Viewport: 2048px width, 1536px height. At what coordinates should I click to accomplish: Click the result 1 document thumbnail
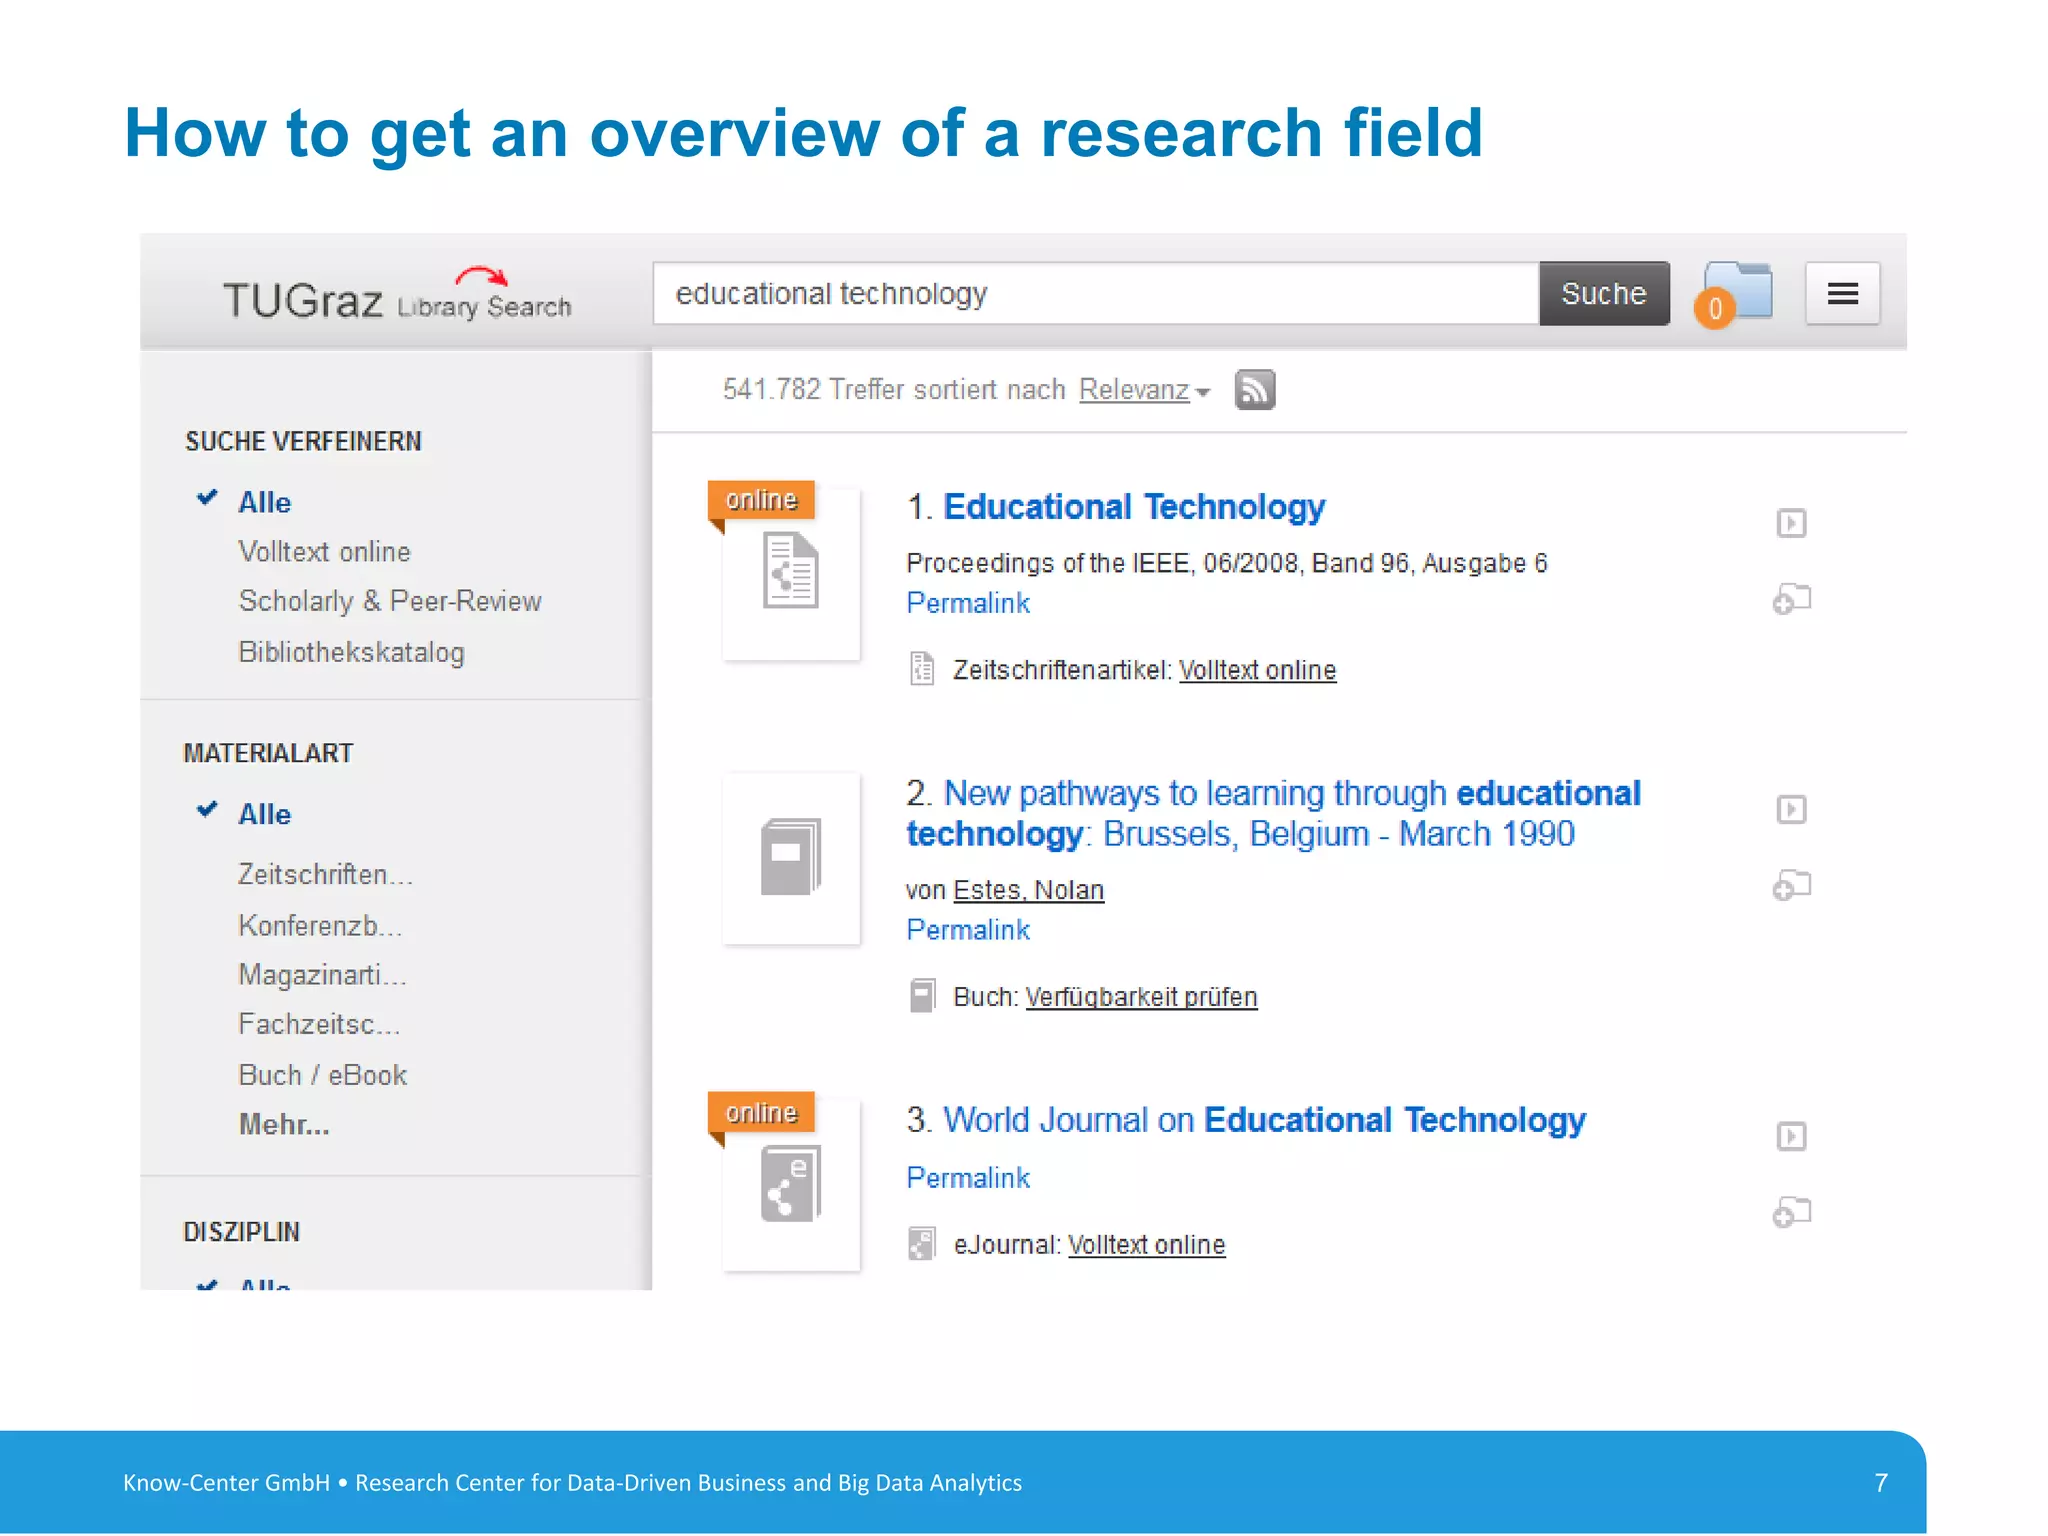pos(791,573)
